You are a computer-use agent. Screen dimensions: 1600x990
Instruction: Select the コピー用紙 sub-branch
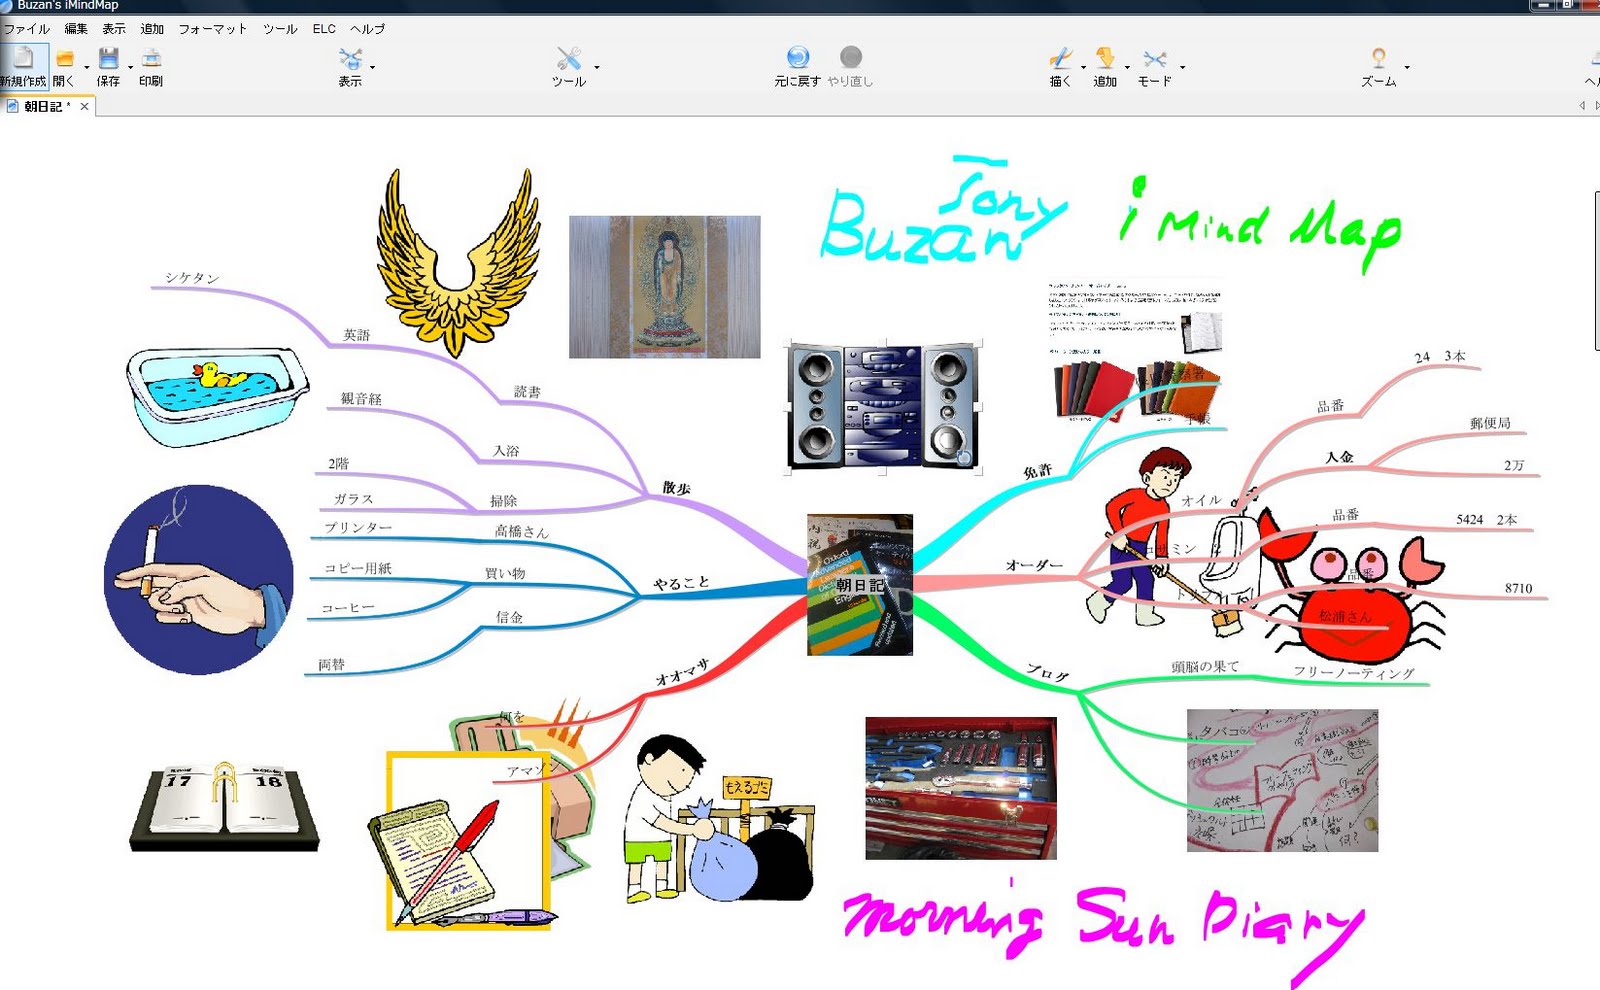coord(358,568)
